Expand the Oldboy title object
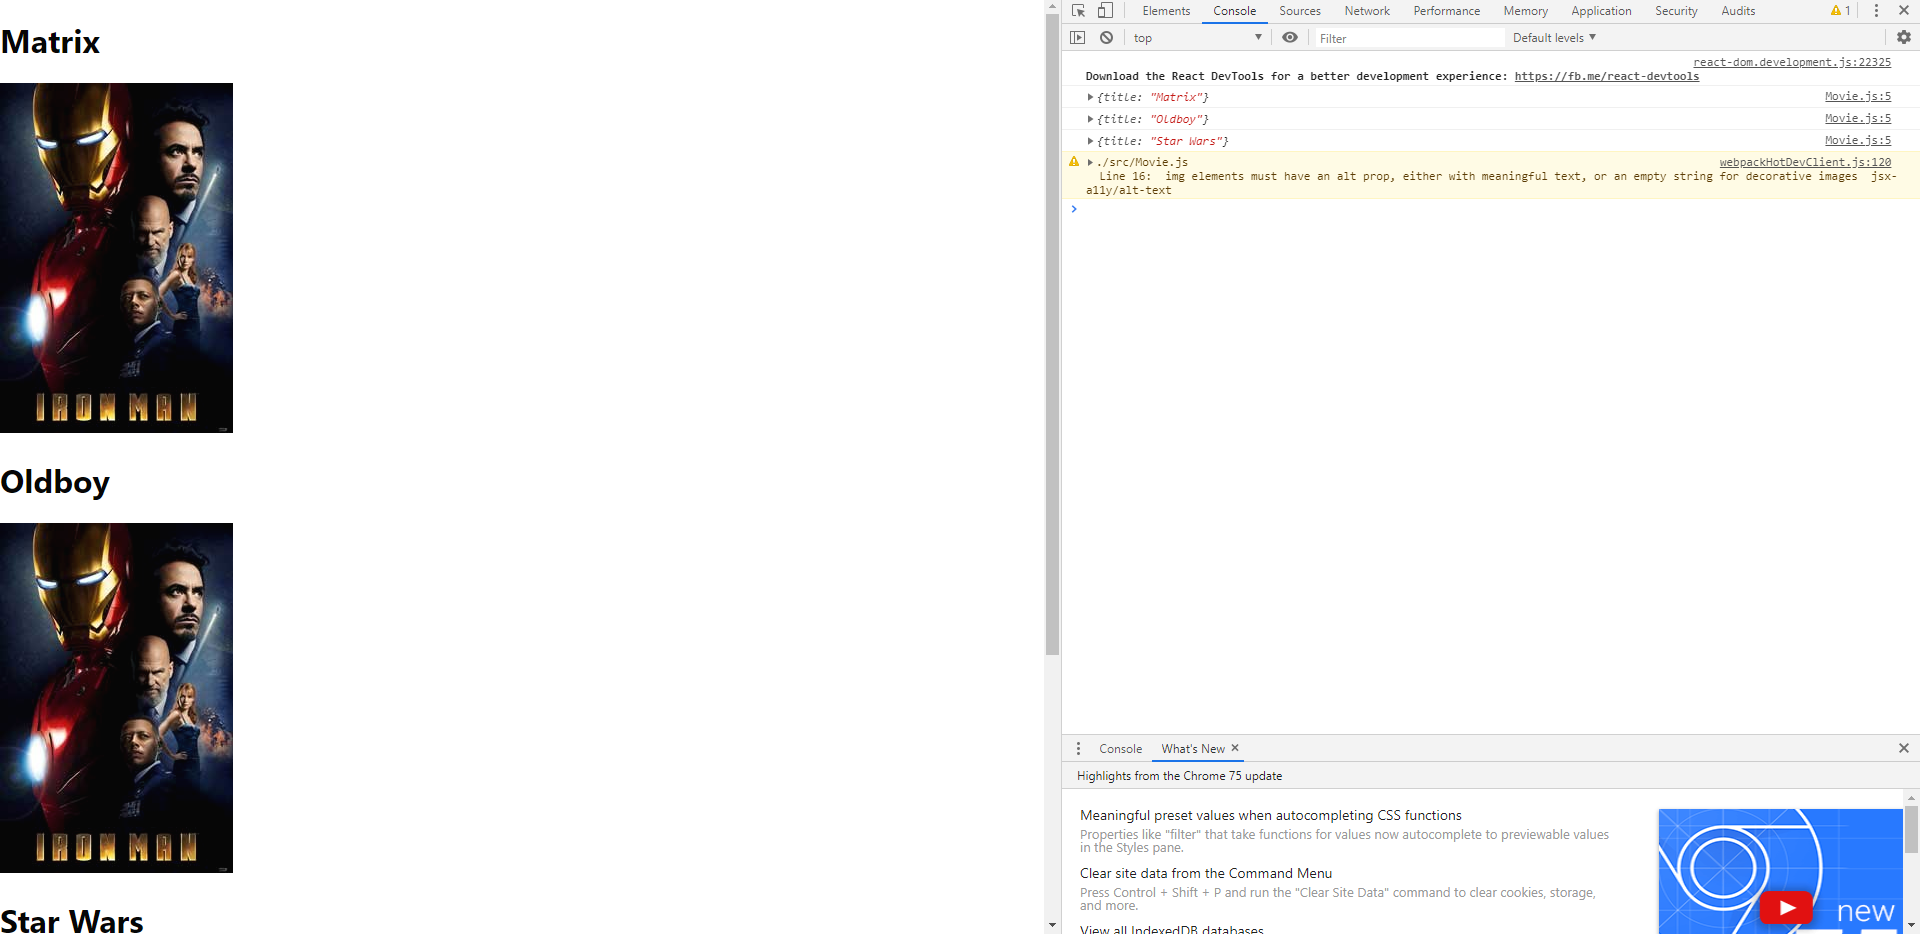1920x934 pixels. click(1090, 119)
